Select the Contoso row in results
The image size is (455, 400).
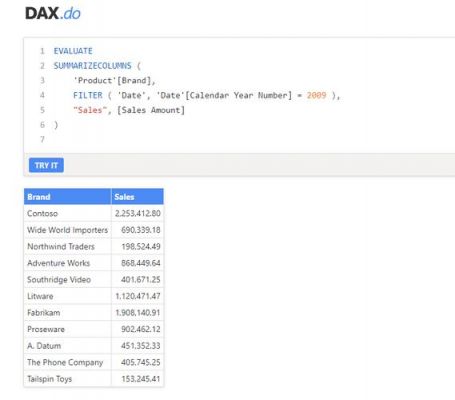pyautogui.click(x=94, y=213)
